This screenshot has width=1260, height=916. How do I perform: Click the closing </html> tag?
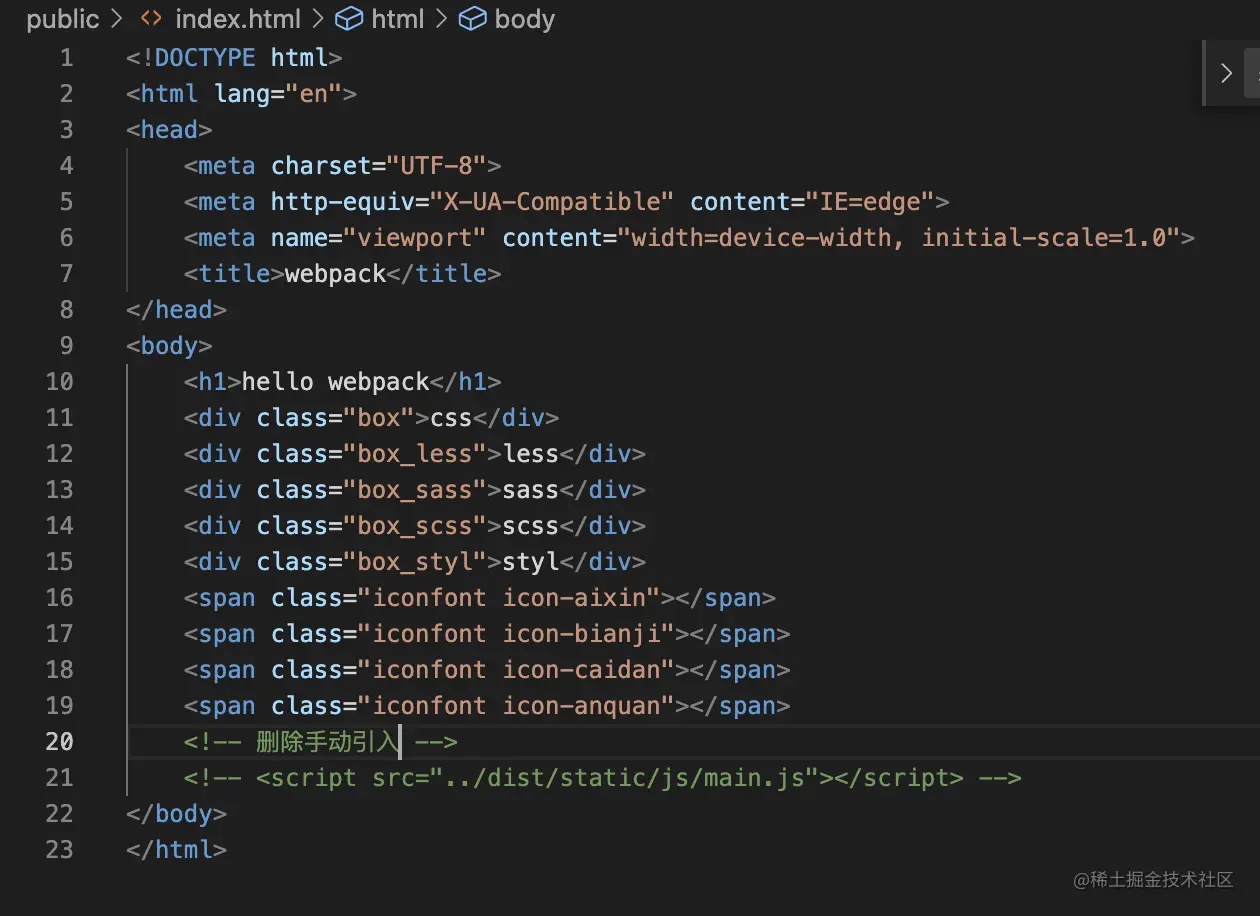coord(176,850)
